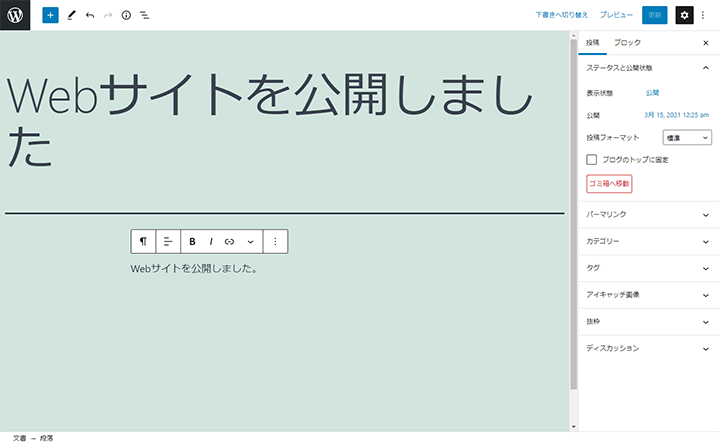This screenshot has width=720, height=444.
Task: Open the 投稿フォーマット dropdown
Action: [687, 137]
